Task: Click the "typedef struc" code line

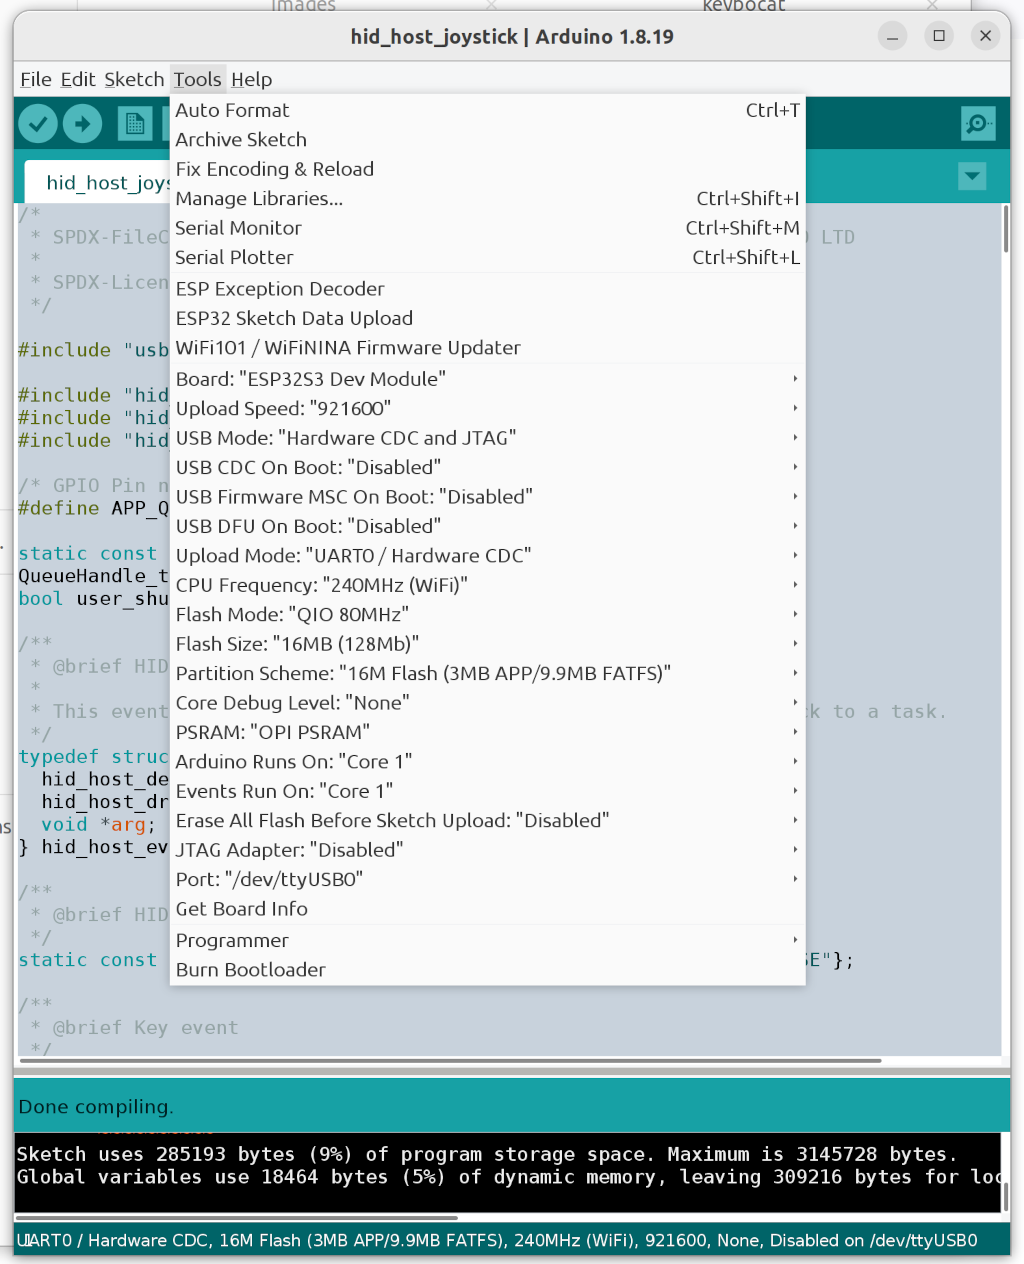Action: coord(94,756)
